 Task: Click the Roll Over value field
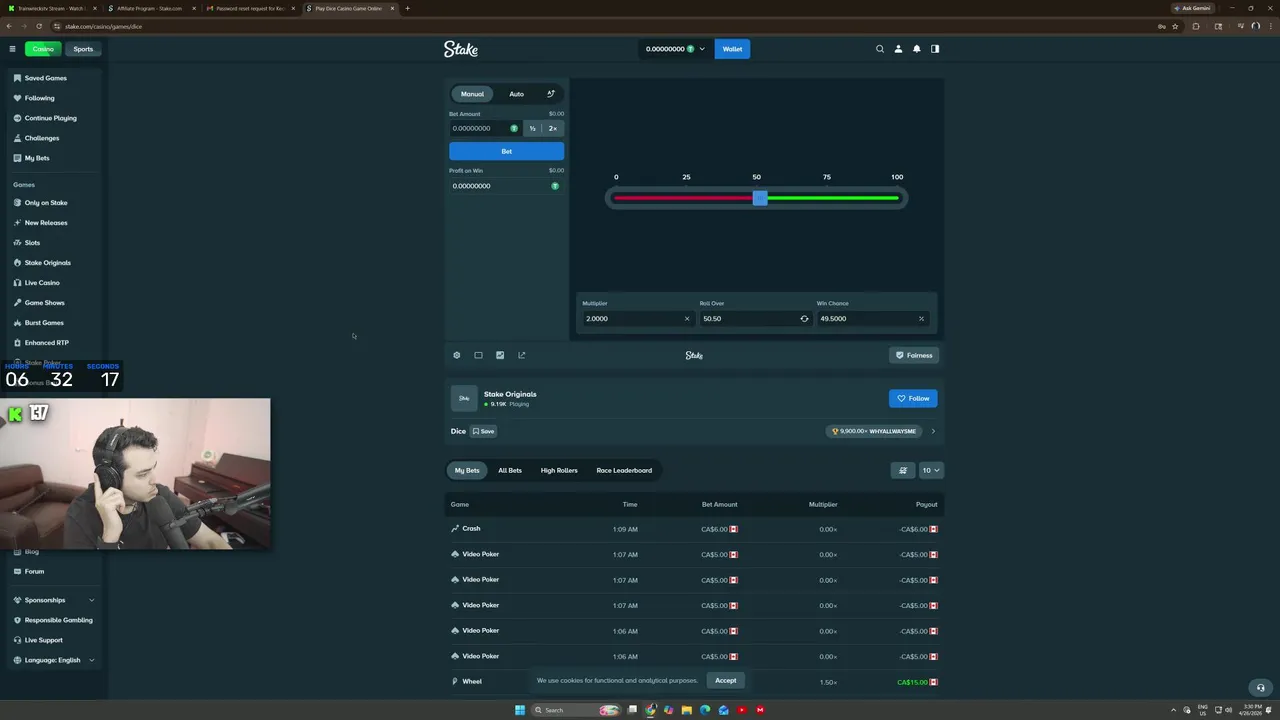754,319
